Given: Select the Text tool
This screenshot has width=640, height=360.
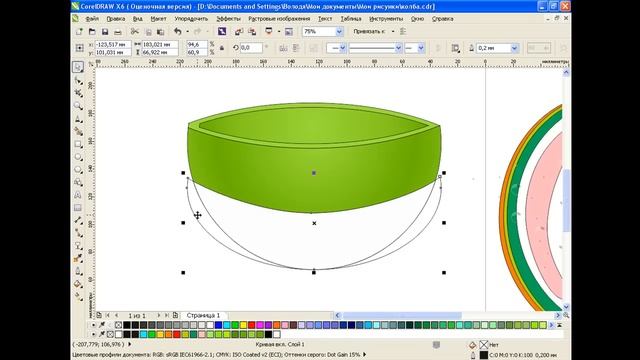Looking at the screenshot, I should (x=78, y=195).
